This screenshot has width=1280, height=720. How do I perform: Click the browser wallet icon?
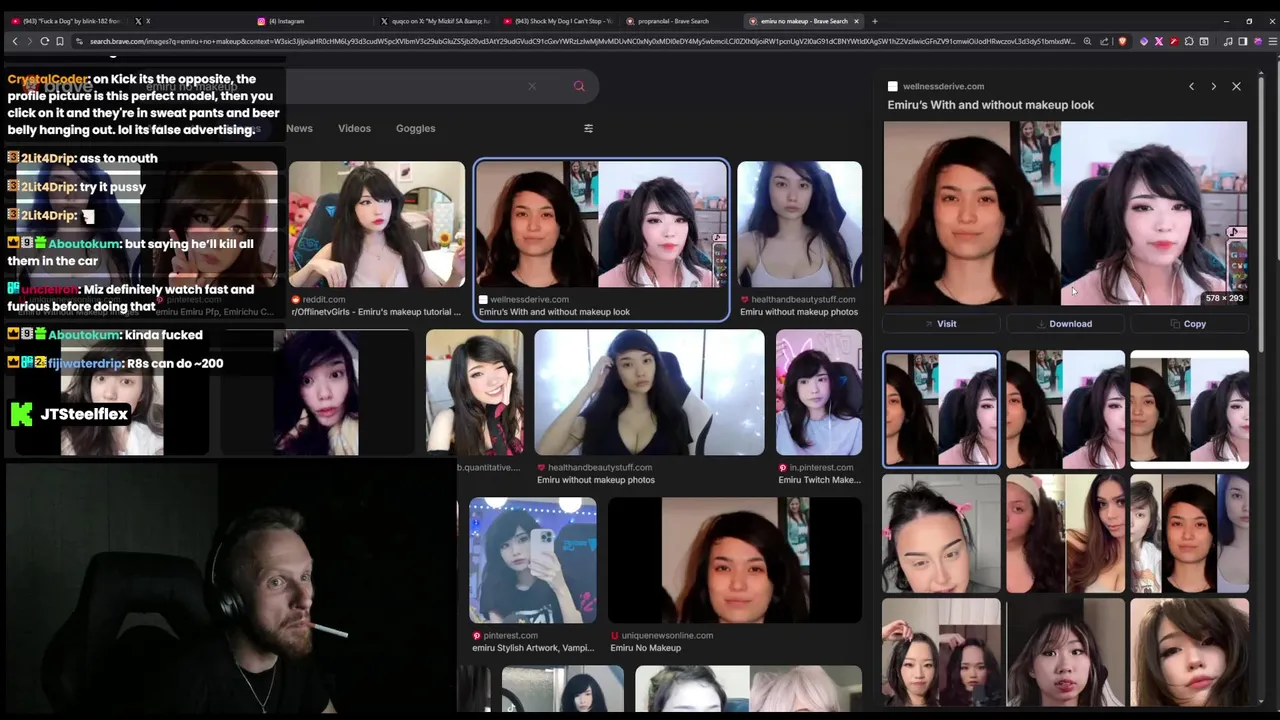[1204, 41]
